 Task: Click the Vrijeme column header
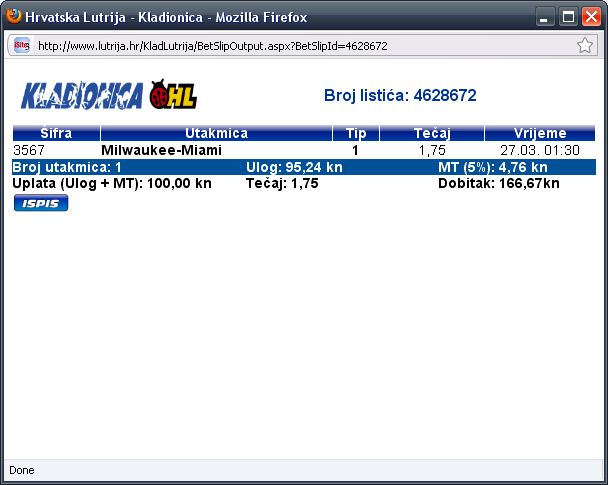(540, 133)
